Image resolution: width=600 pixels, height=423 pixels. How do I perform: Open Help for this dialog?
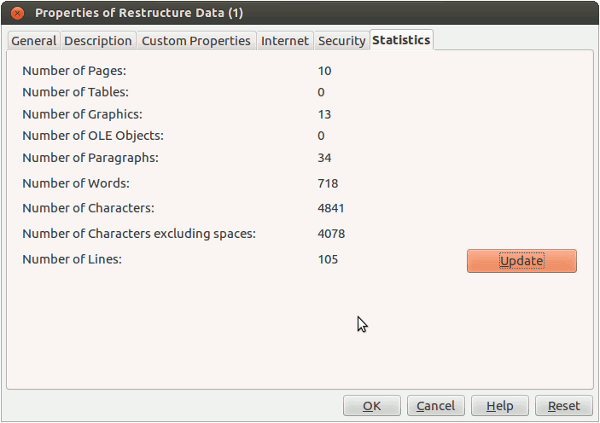(x=500, y=406)
